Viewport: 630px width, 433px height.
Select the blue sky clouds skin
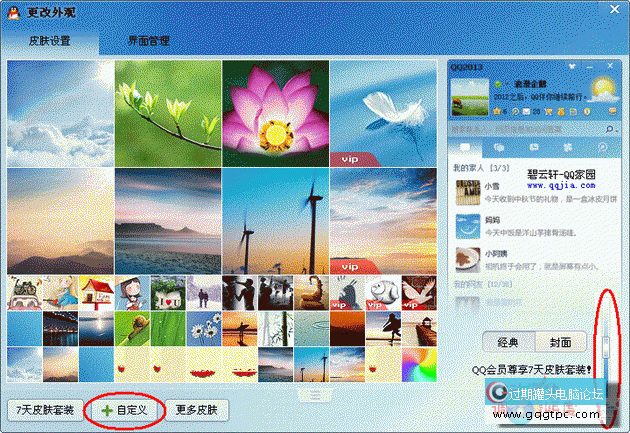(x=60, y=112)
